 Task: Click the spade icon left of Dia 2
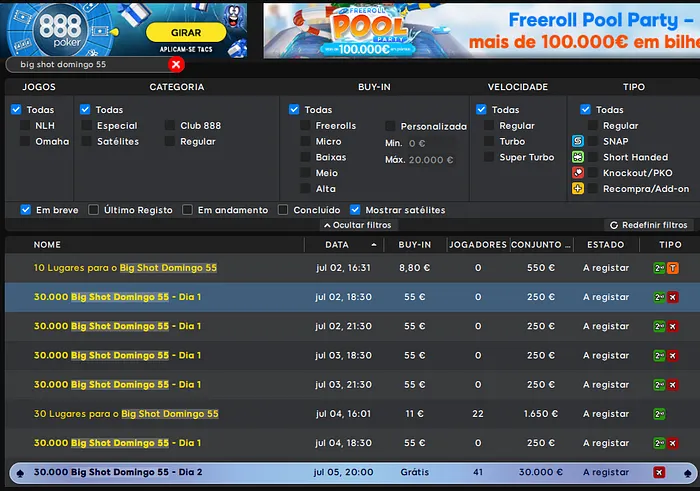(20, 473)
